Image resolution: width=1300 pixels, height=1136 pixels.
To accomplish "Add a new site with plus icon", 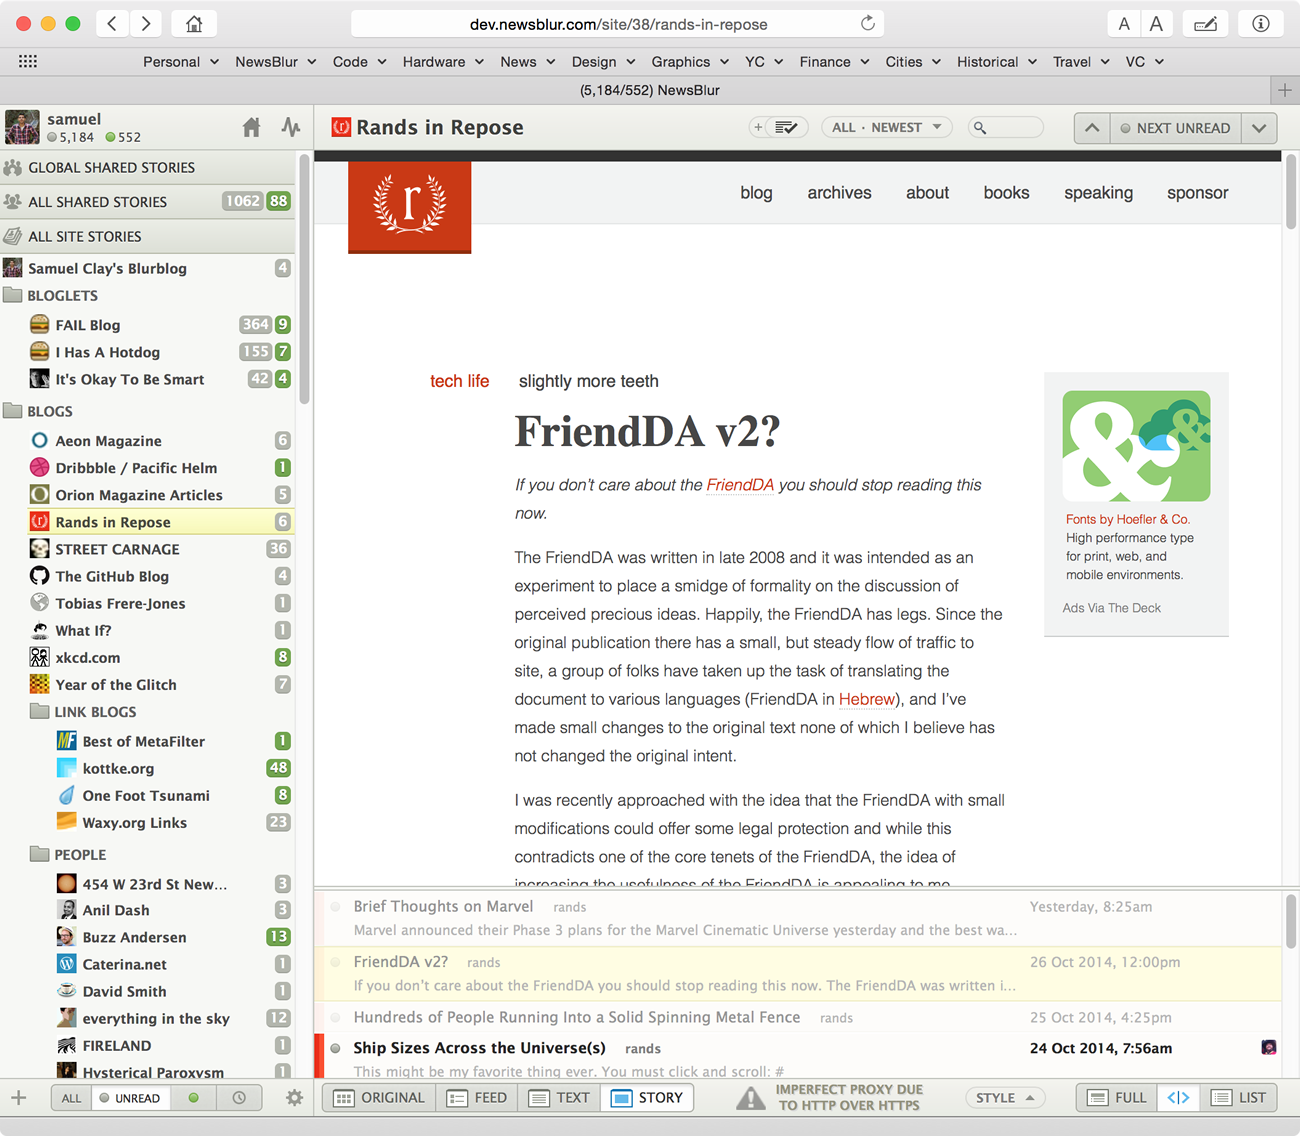I will (18, 1097).
